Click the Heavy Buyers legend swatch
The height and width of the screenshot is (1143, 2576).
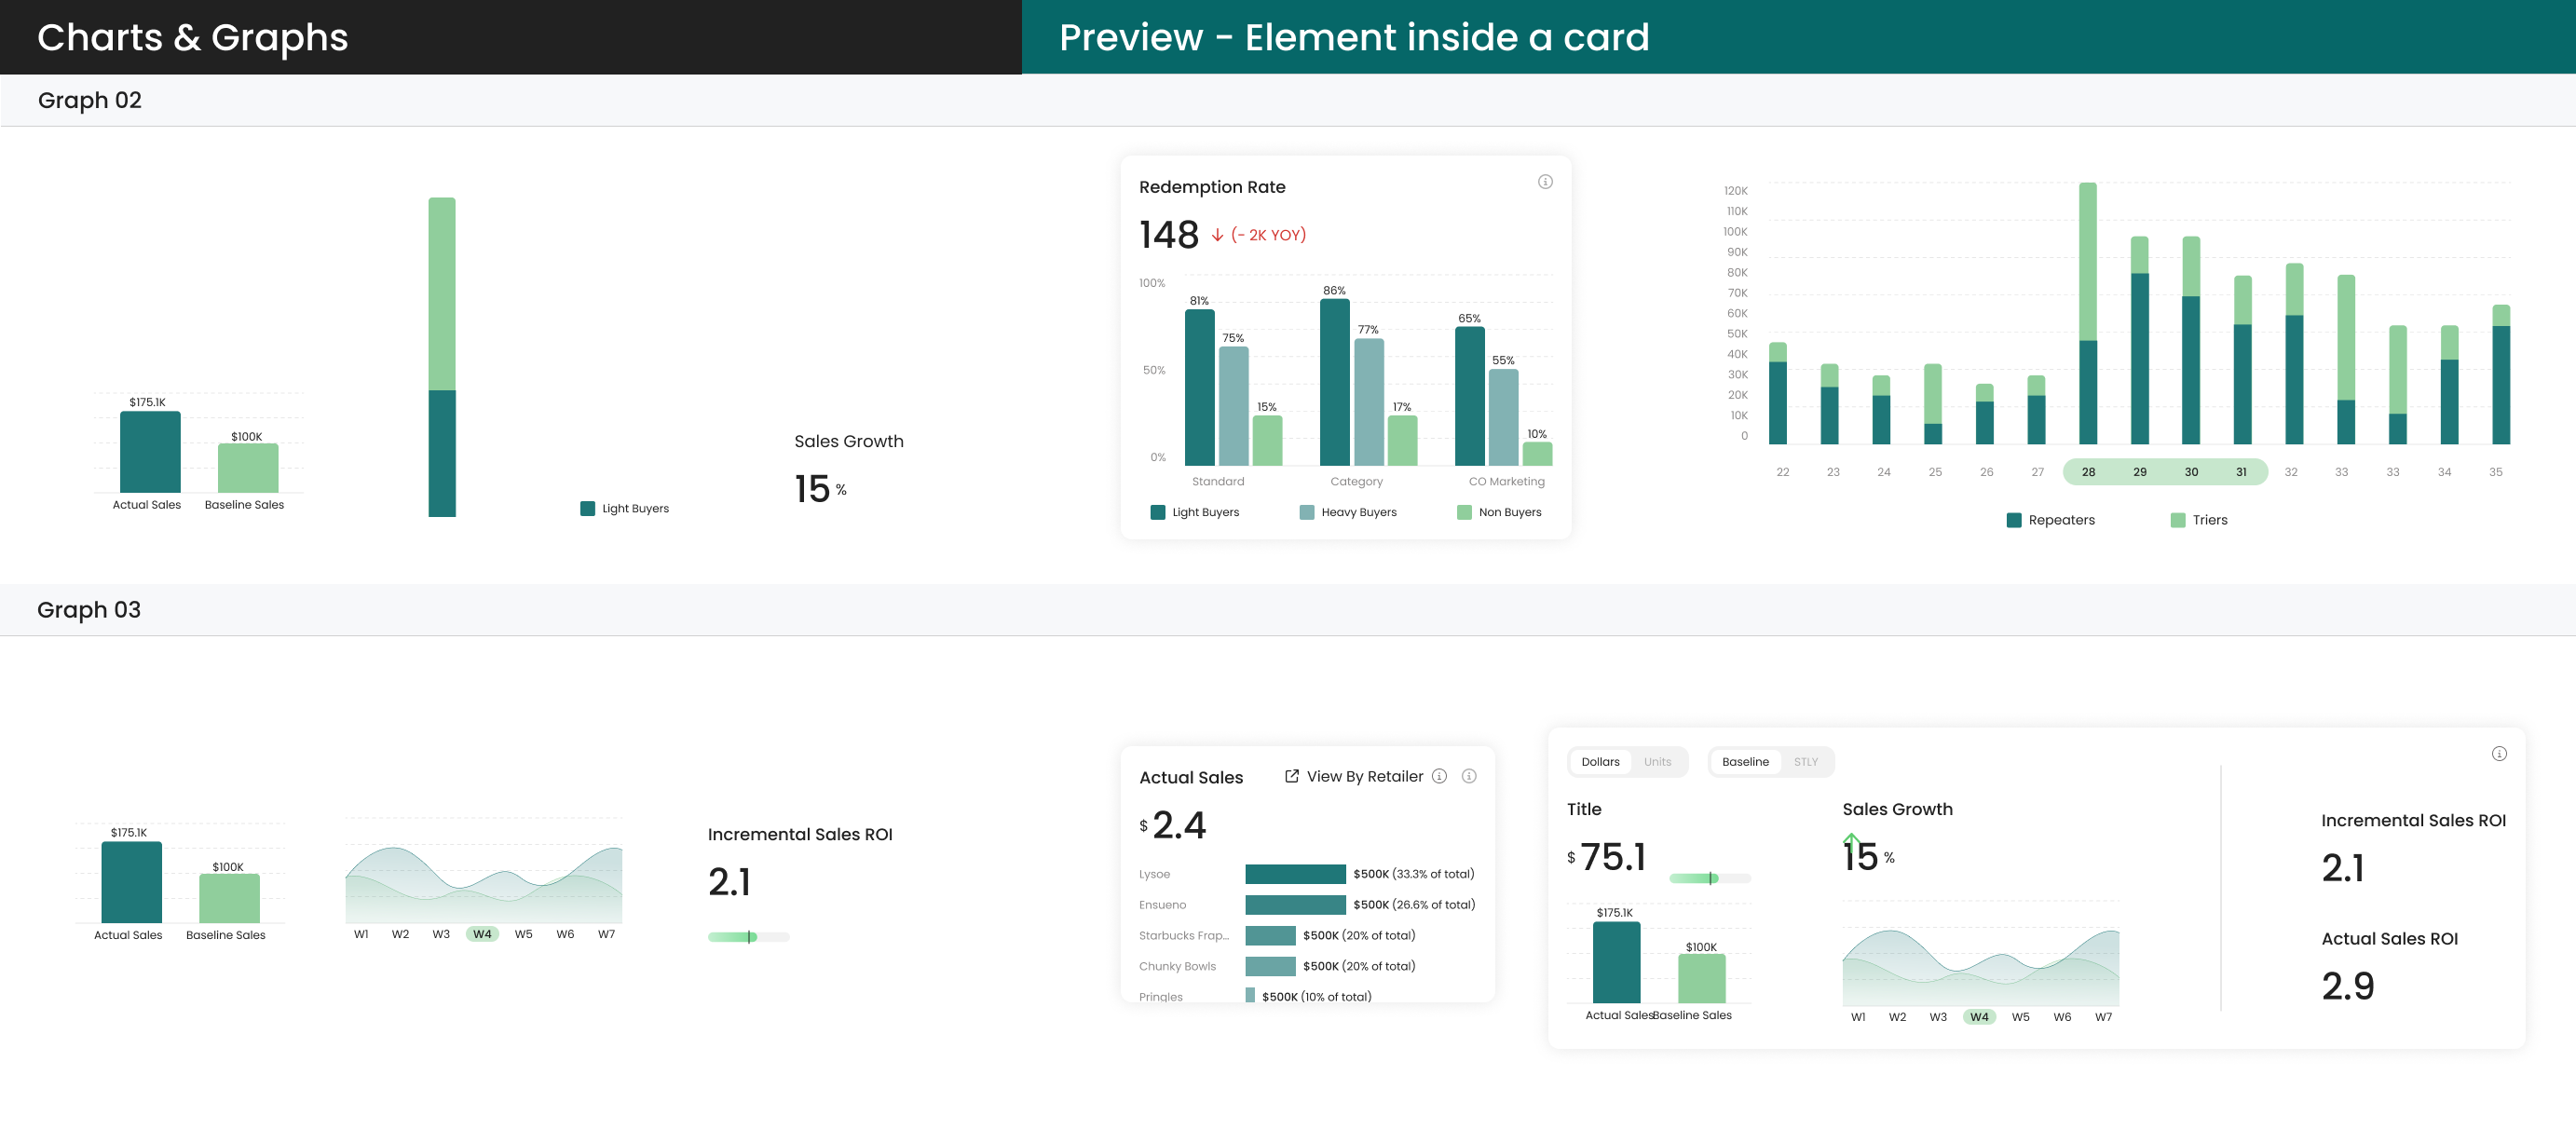(1306, 512)
